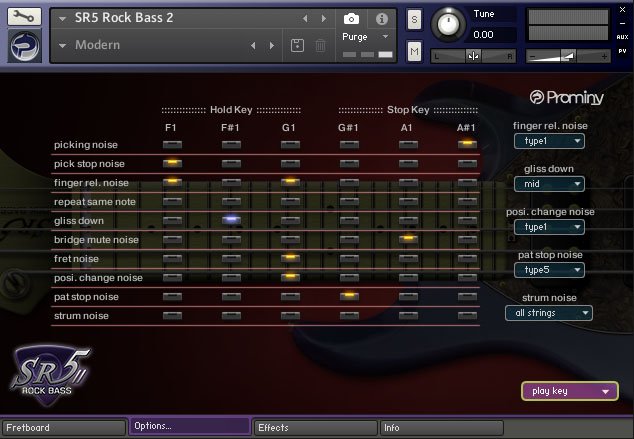Click the camera snapshot icon
634x439 pixels.
point(351,19)
